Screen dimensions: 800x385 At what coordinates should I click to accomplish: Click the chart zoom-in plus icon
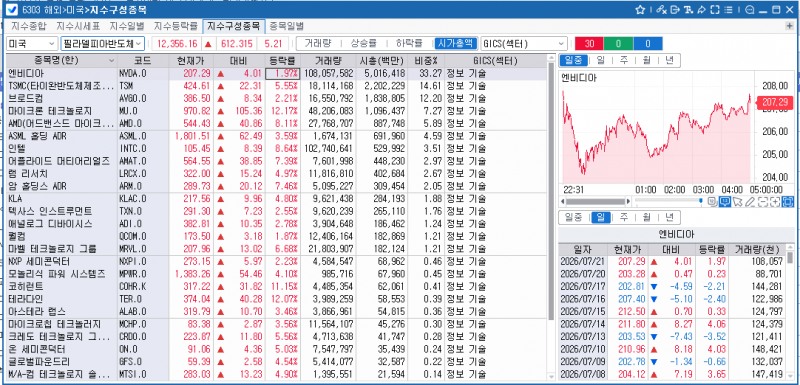pyautogui.click(x=775, y=201)
